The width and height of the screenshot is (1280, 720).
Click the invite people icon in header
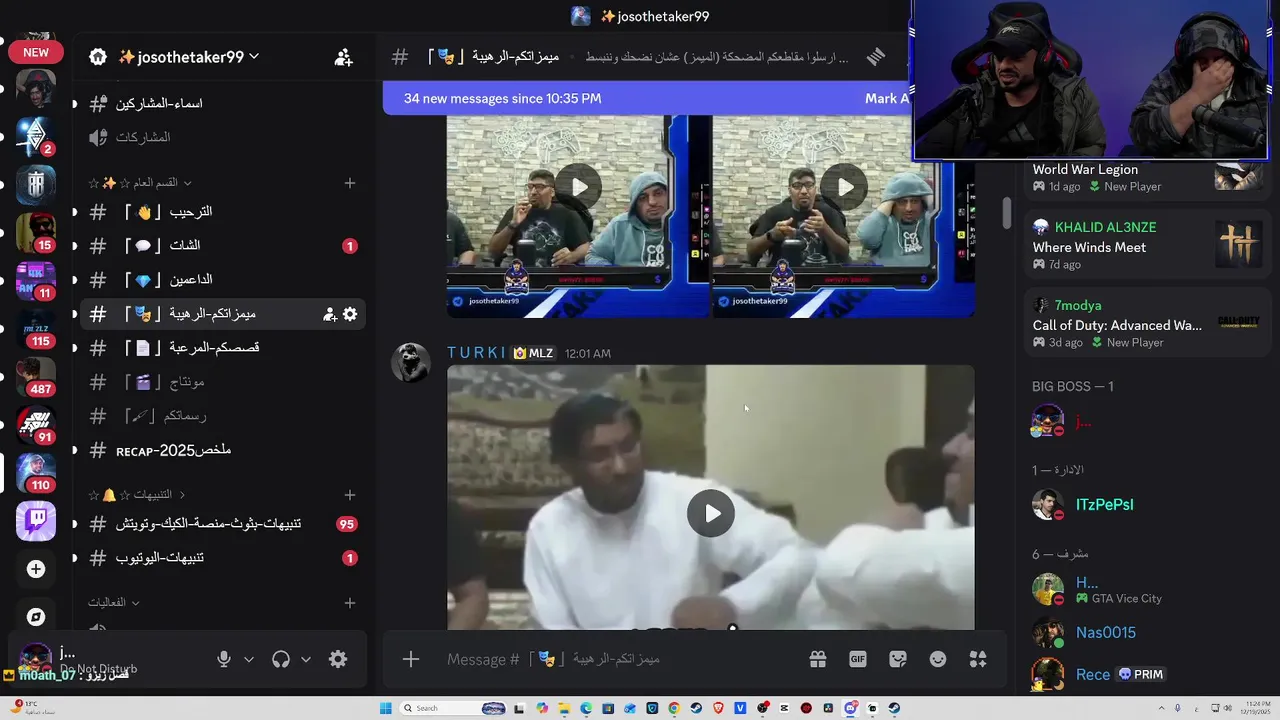343,57
